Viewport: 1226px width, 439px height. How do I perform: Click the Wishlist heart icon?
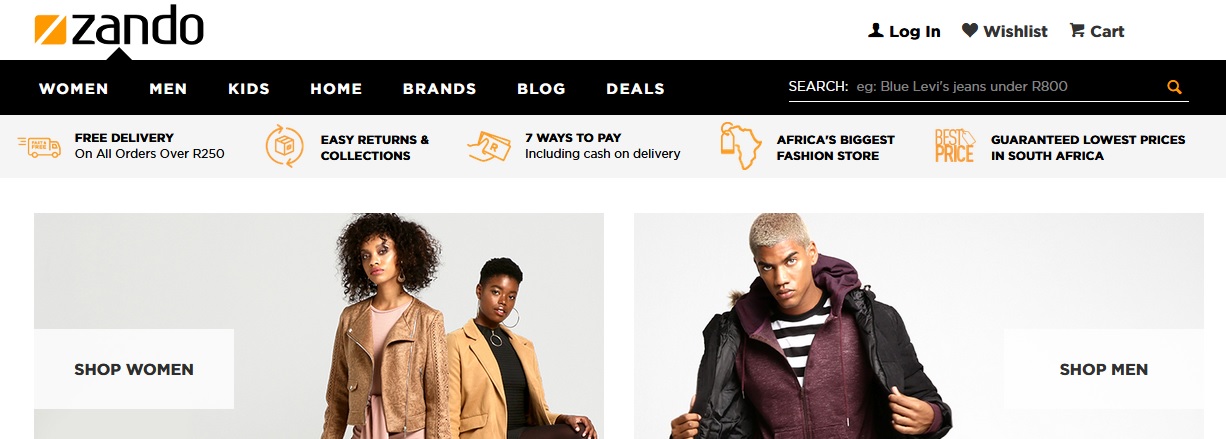point(970,31)
